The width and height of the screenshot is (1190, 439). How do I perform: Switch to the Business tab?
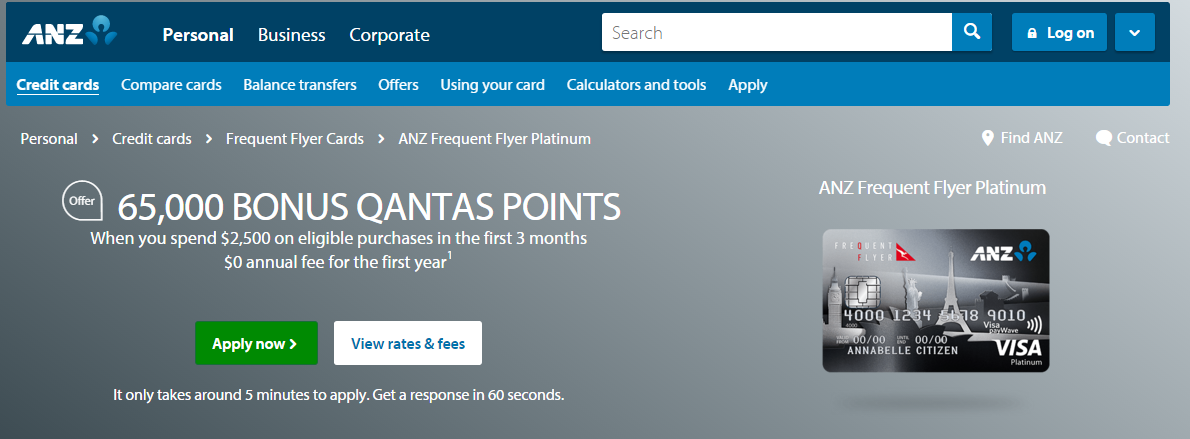291,35
